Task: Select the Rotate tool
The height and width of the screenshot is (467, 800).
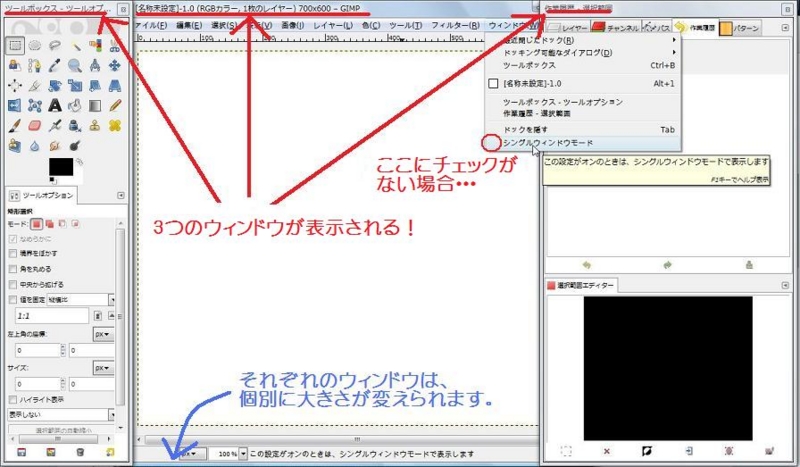Action: point(55,86)
